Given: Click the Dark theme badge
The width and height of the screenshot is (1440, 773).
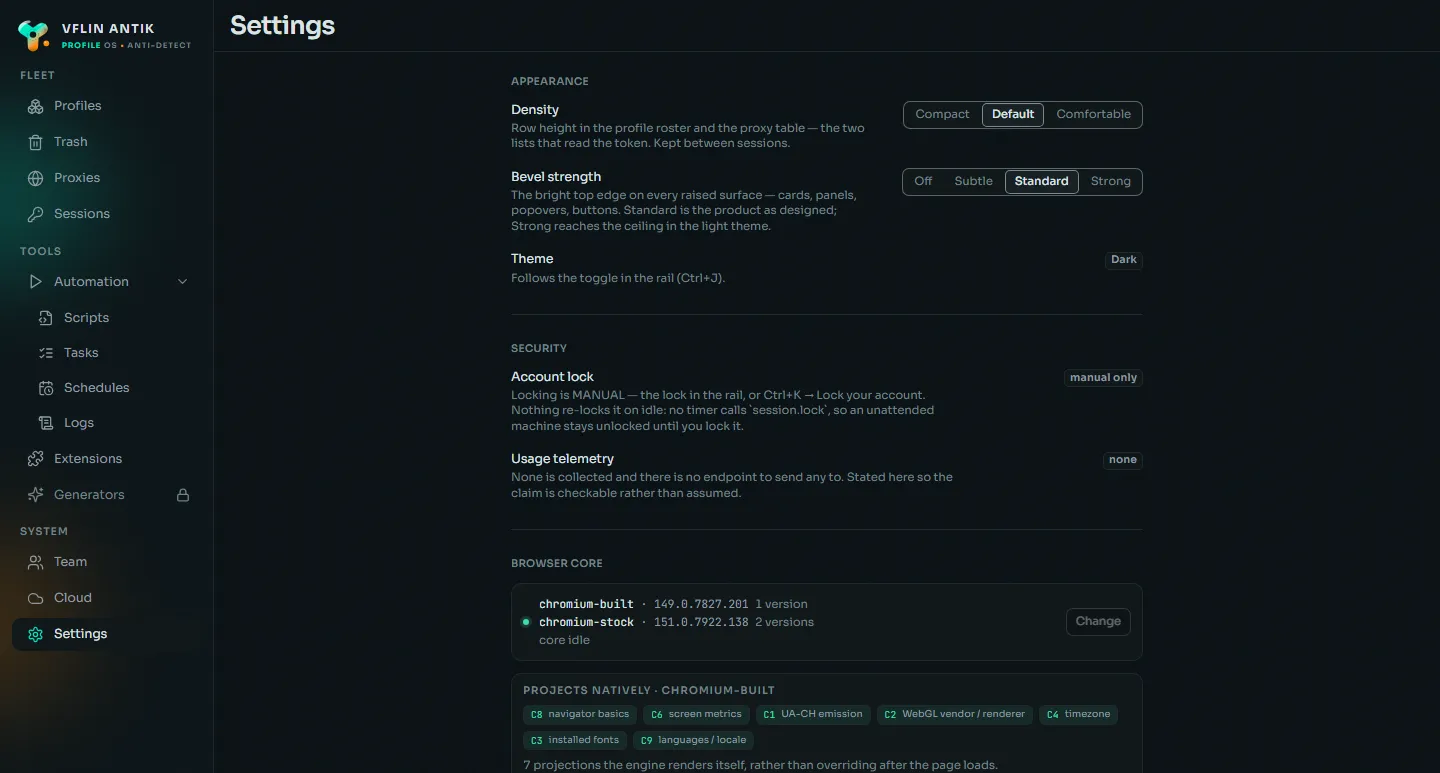Looking at the screenshot, I should [1124, 260].
